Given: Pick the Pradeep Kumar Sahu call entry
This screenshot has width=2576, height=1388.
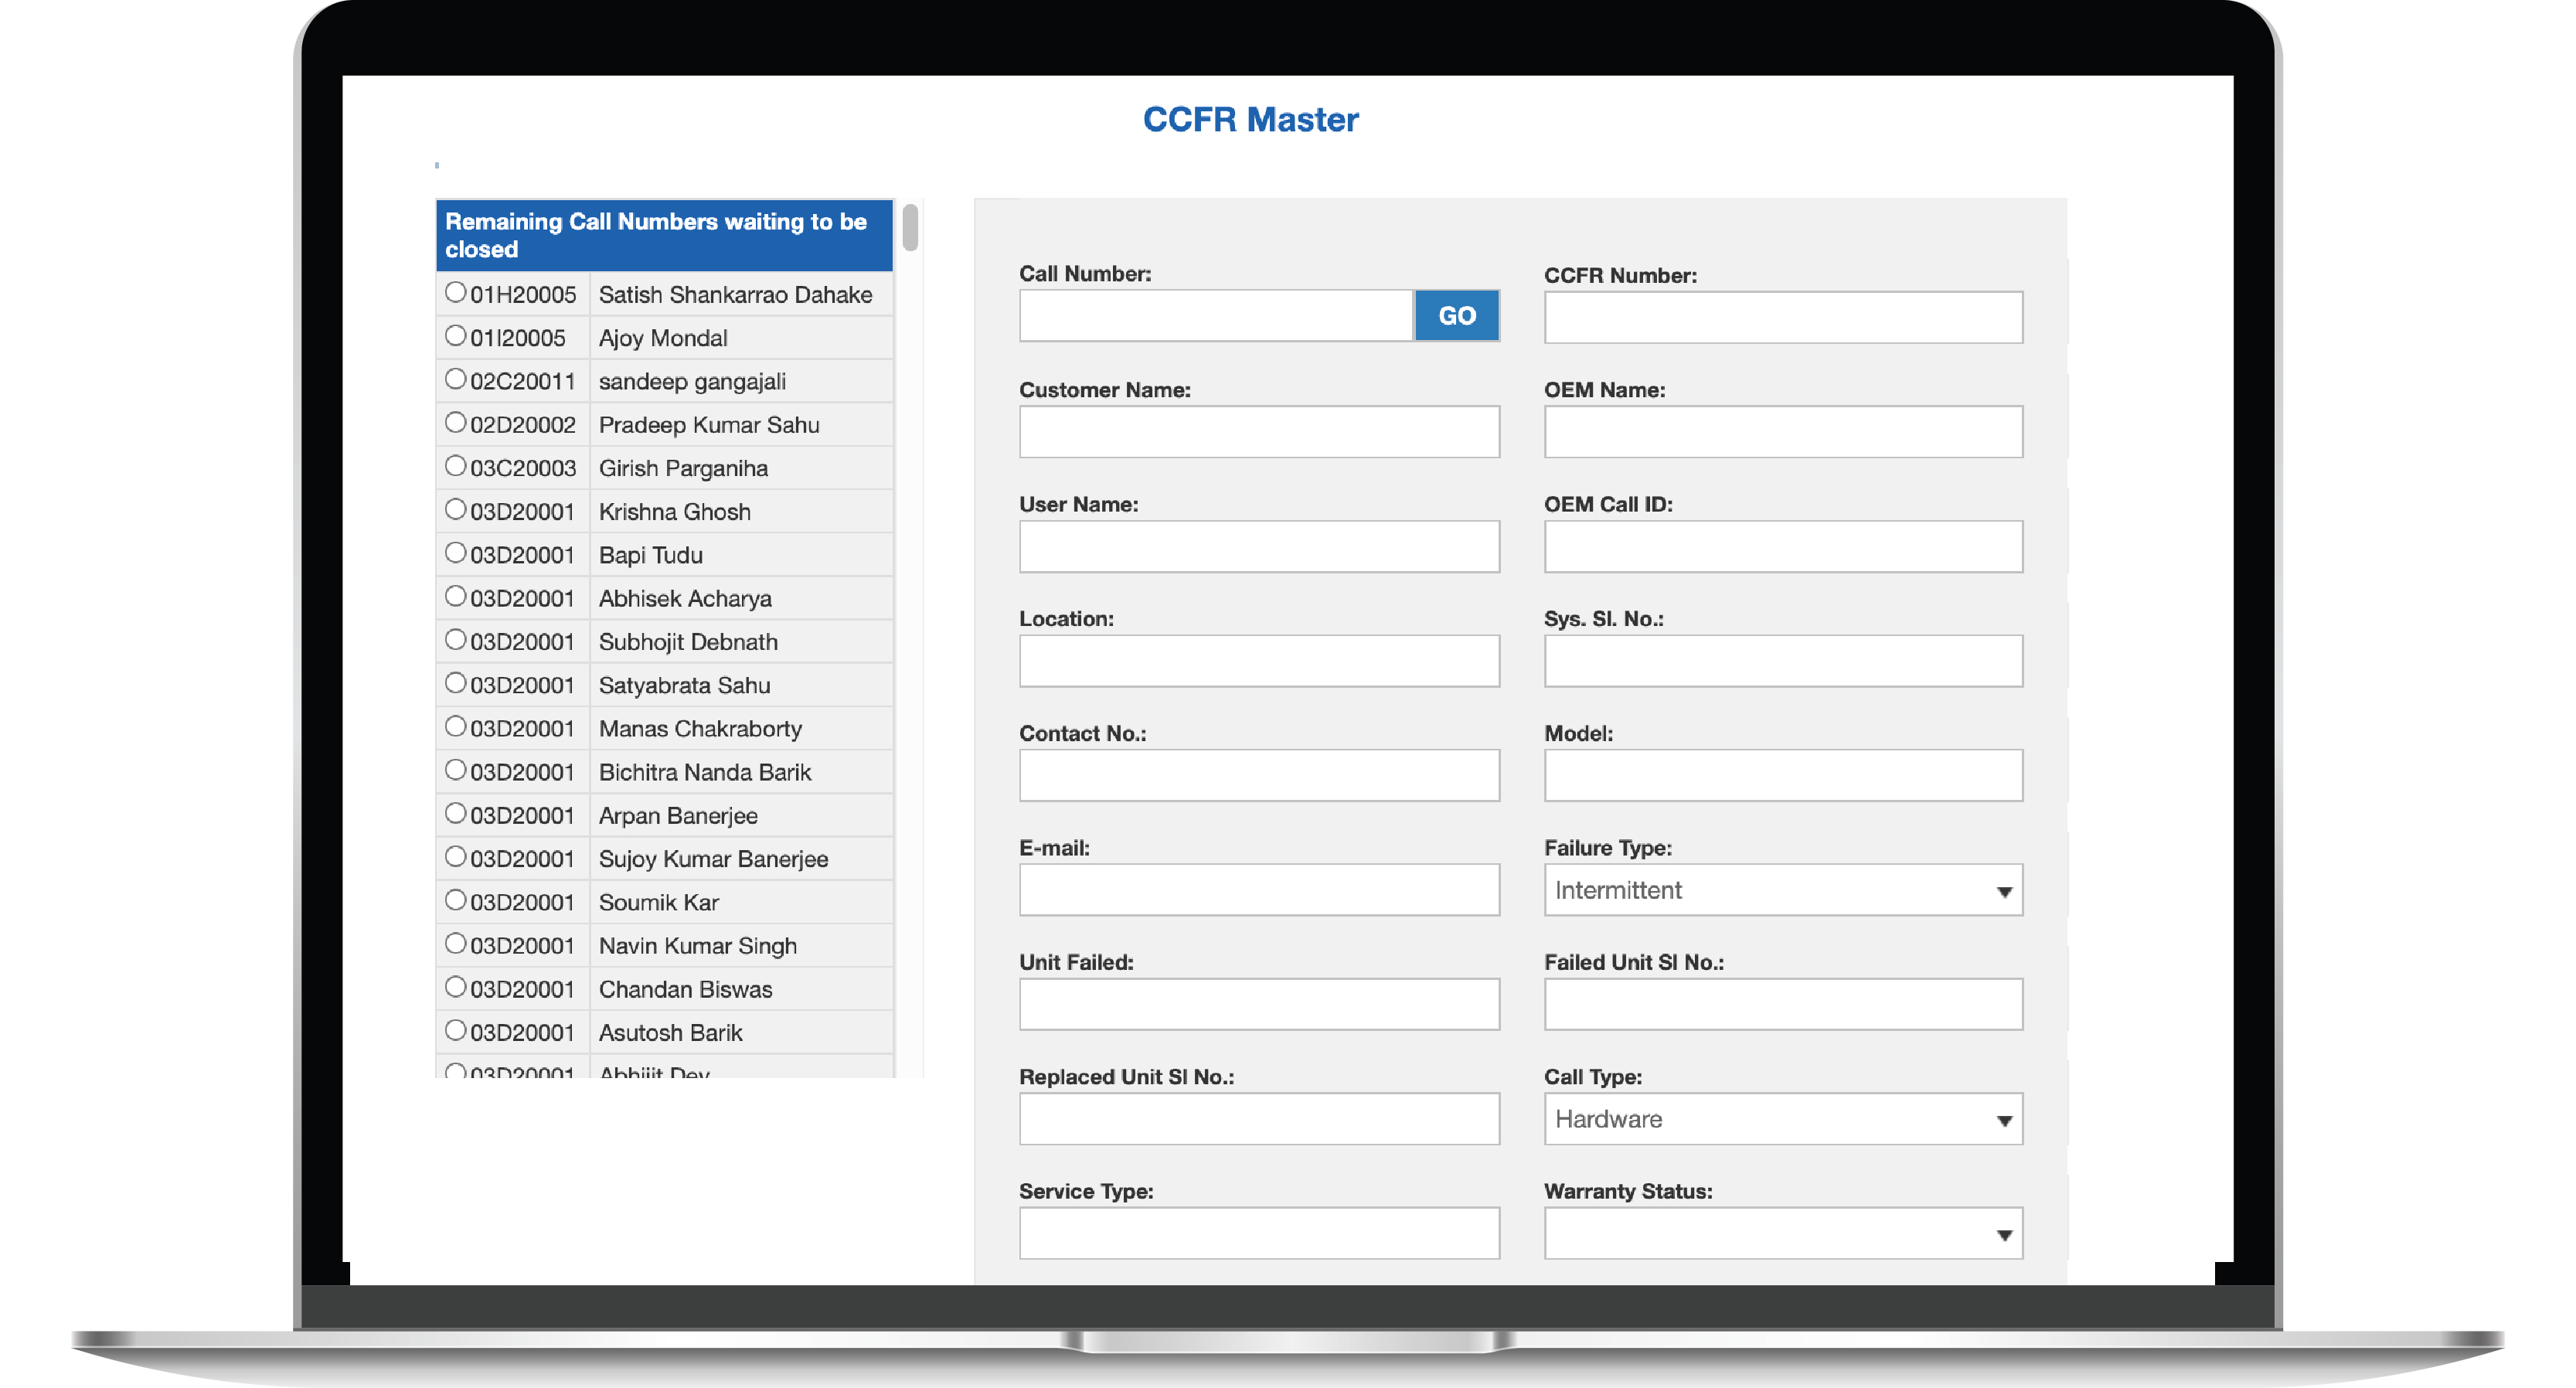Looking at the screenshot, I should point(455,423).
